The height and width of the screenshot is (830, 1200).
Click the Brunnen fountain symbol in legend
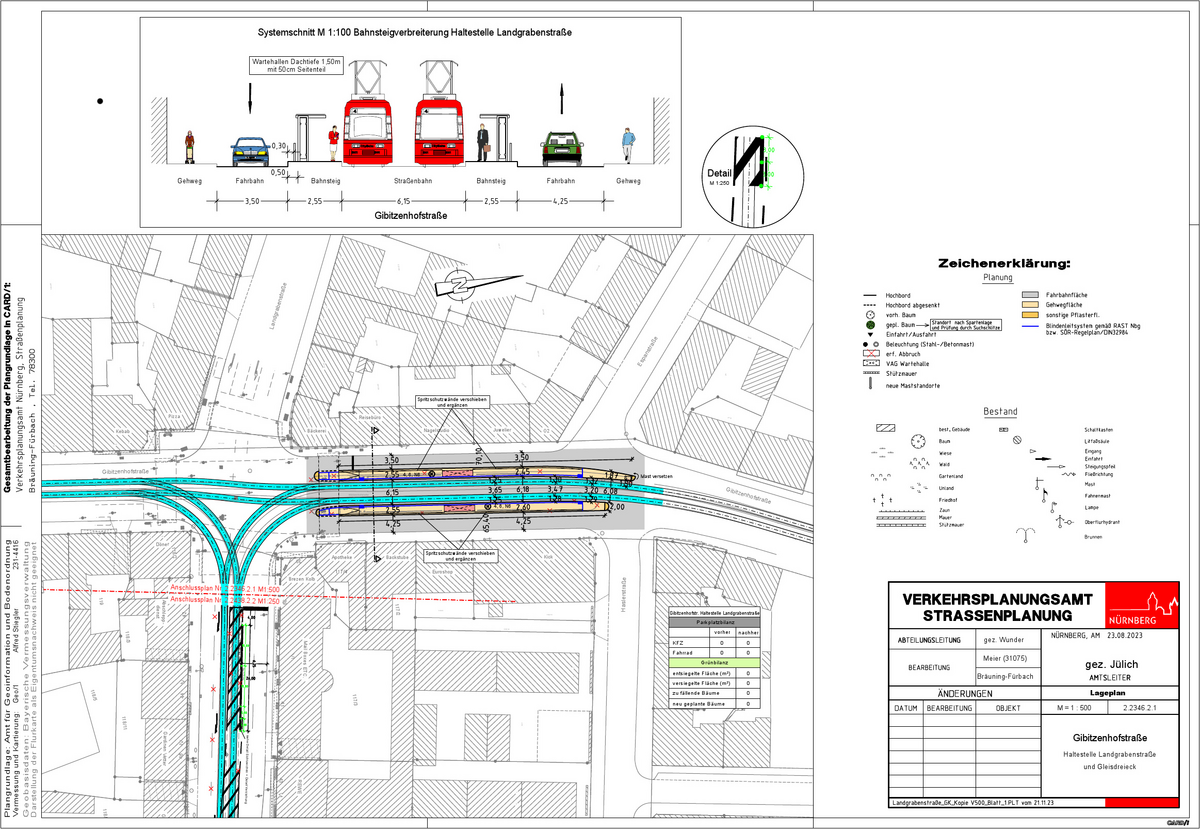[x=1023, y=533]
